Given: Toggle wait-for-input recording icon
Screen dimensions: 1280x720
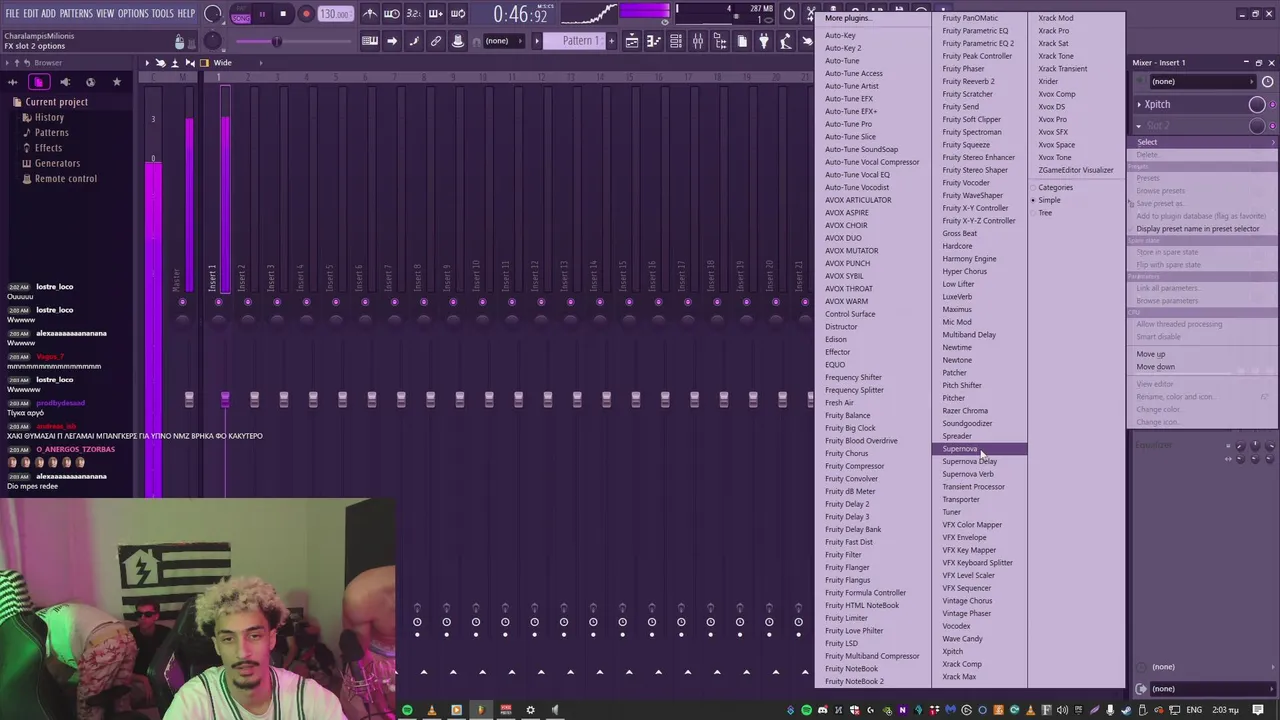Looking at the screenshot, I should pyautogui.click(x=392, y=14).
